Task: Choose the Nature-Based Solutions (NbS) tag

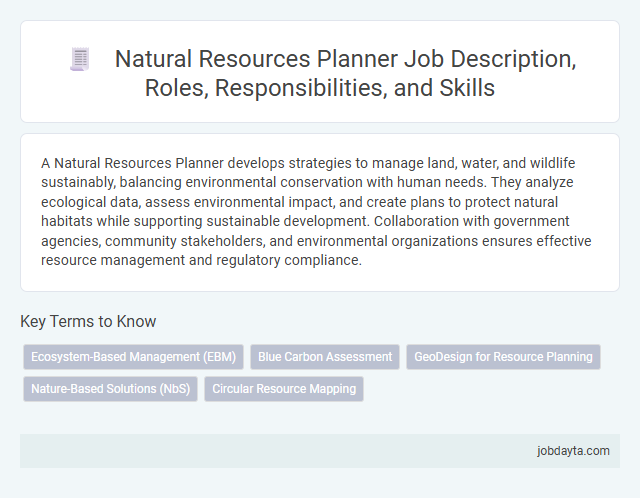Action: pyautogui.click(x=111, y=389)
